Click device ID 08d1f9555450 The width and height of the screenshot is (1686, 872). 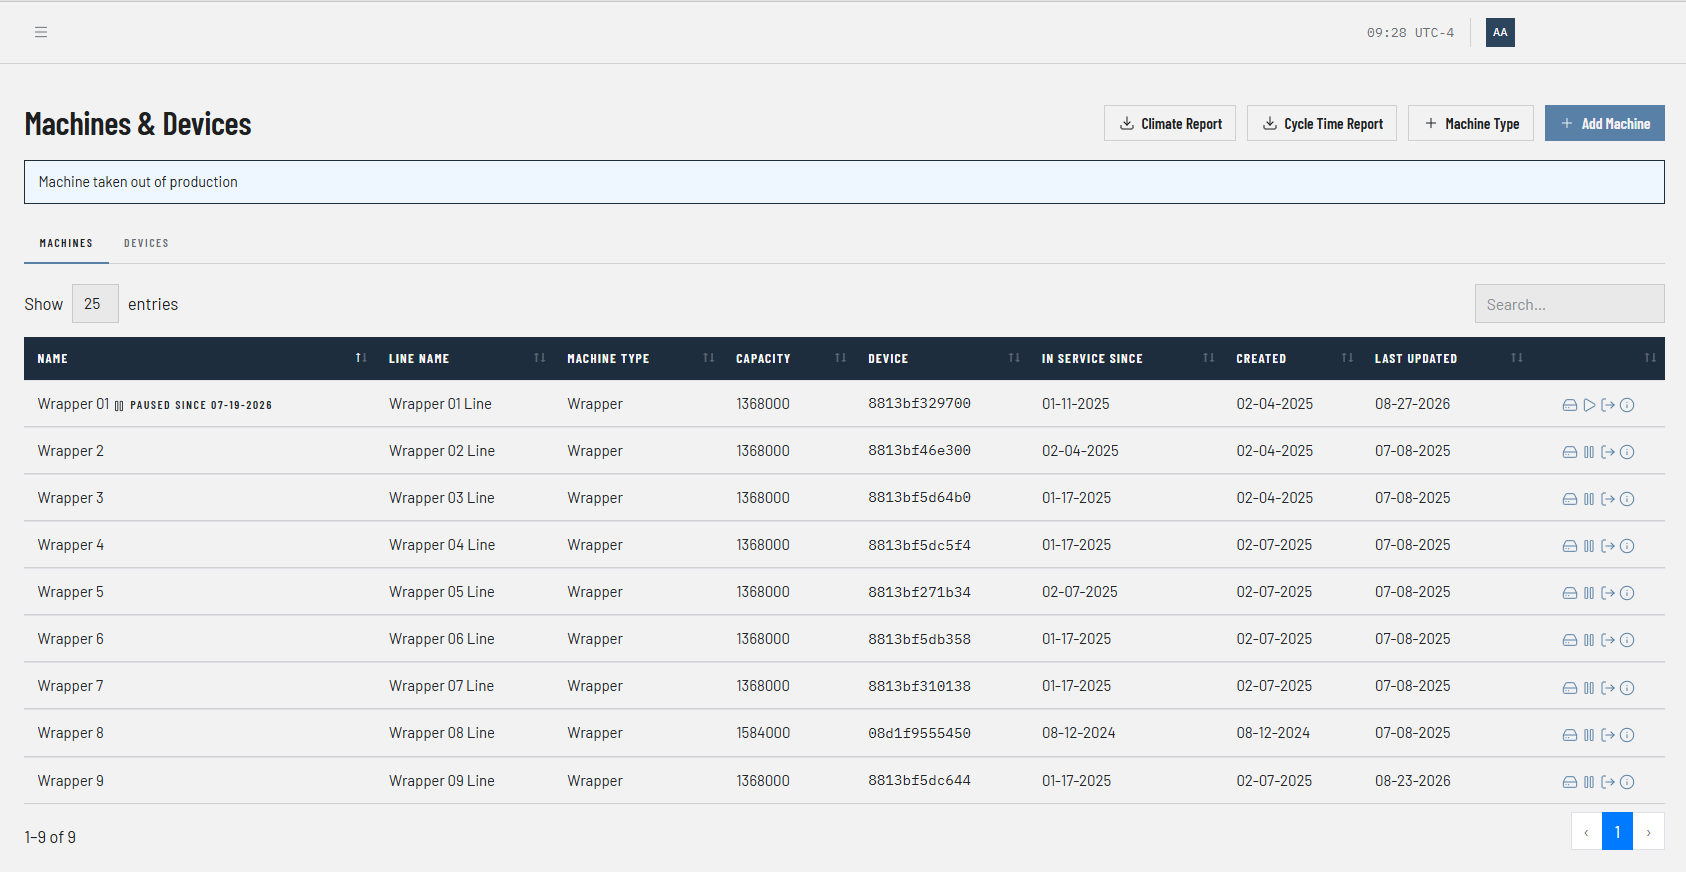(919, 733)
